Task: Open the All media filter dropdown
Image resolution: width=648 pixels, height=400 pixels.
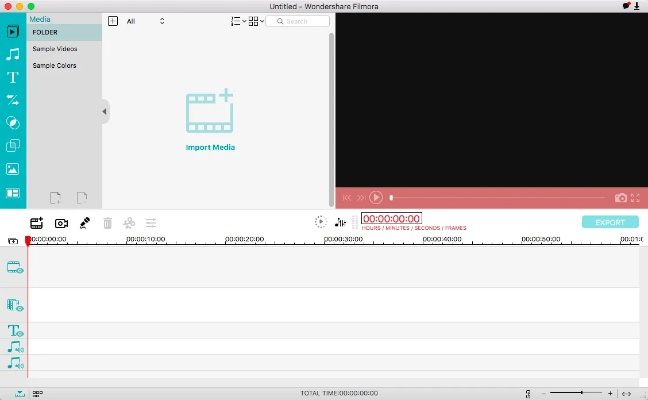Action: (x=145, y=21)
